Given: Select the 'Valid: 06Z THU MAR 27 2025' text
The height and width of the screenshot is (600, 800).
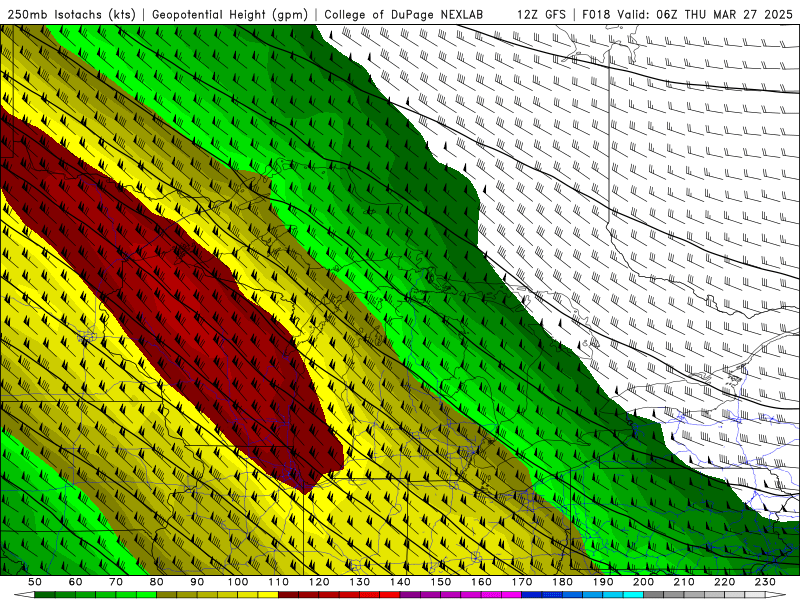Looking at the screenshot, I should pyautogui.click(x=705, y=15).
